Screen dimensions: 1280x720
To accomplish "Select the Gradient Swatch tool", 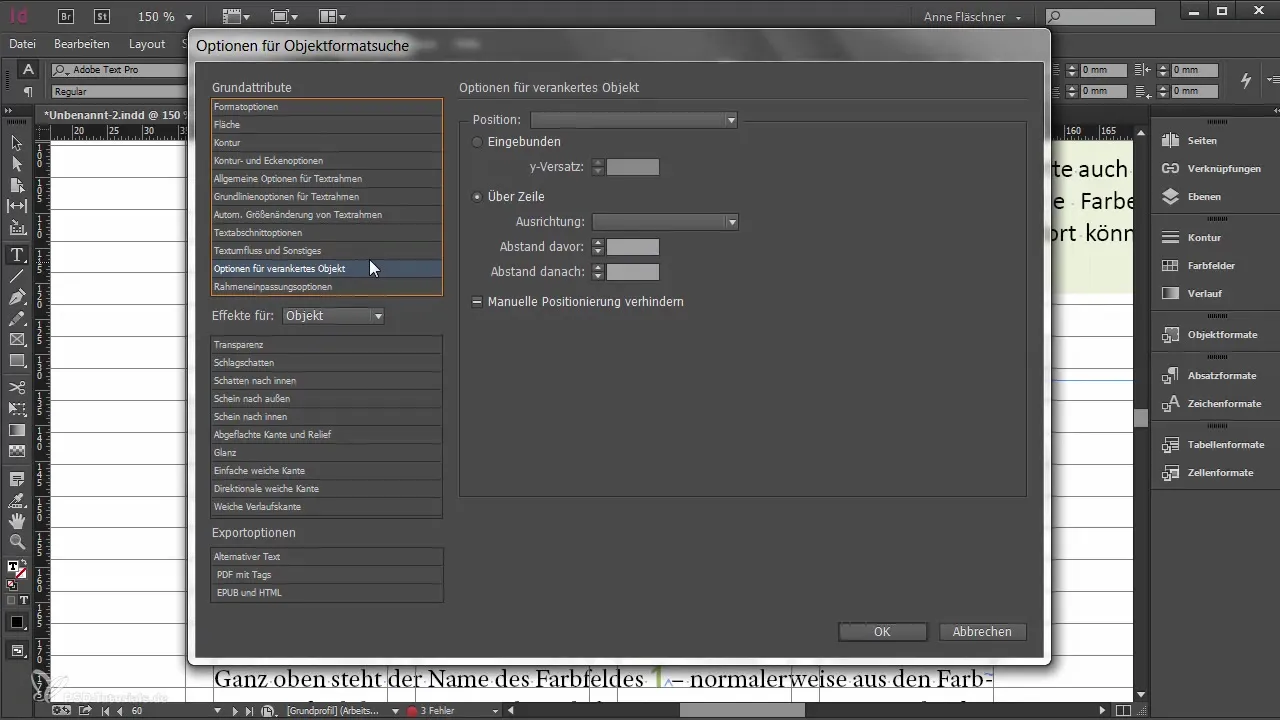I will [17, 430].
